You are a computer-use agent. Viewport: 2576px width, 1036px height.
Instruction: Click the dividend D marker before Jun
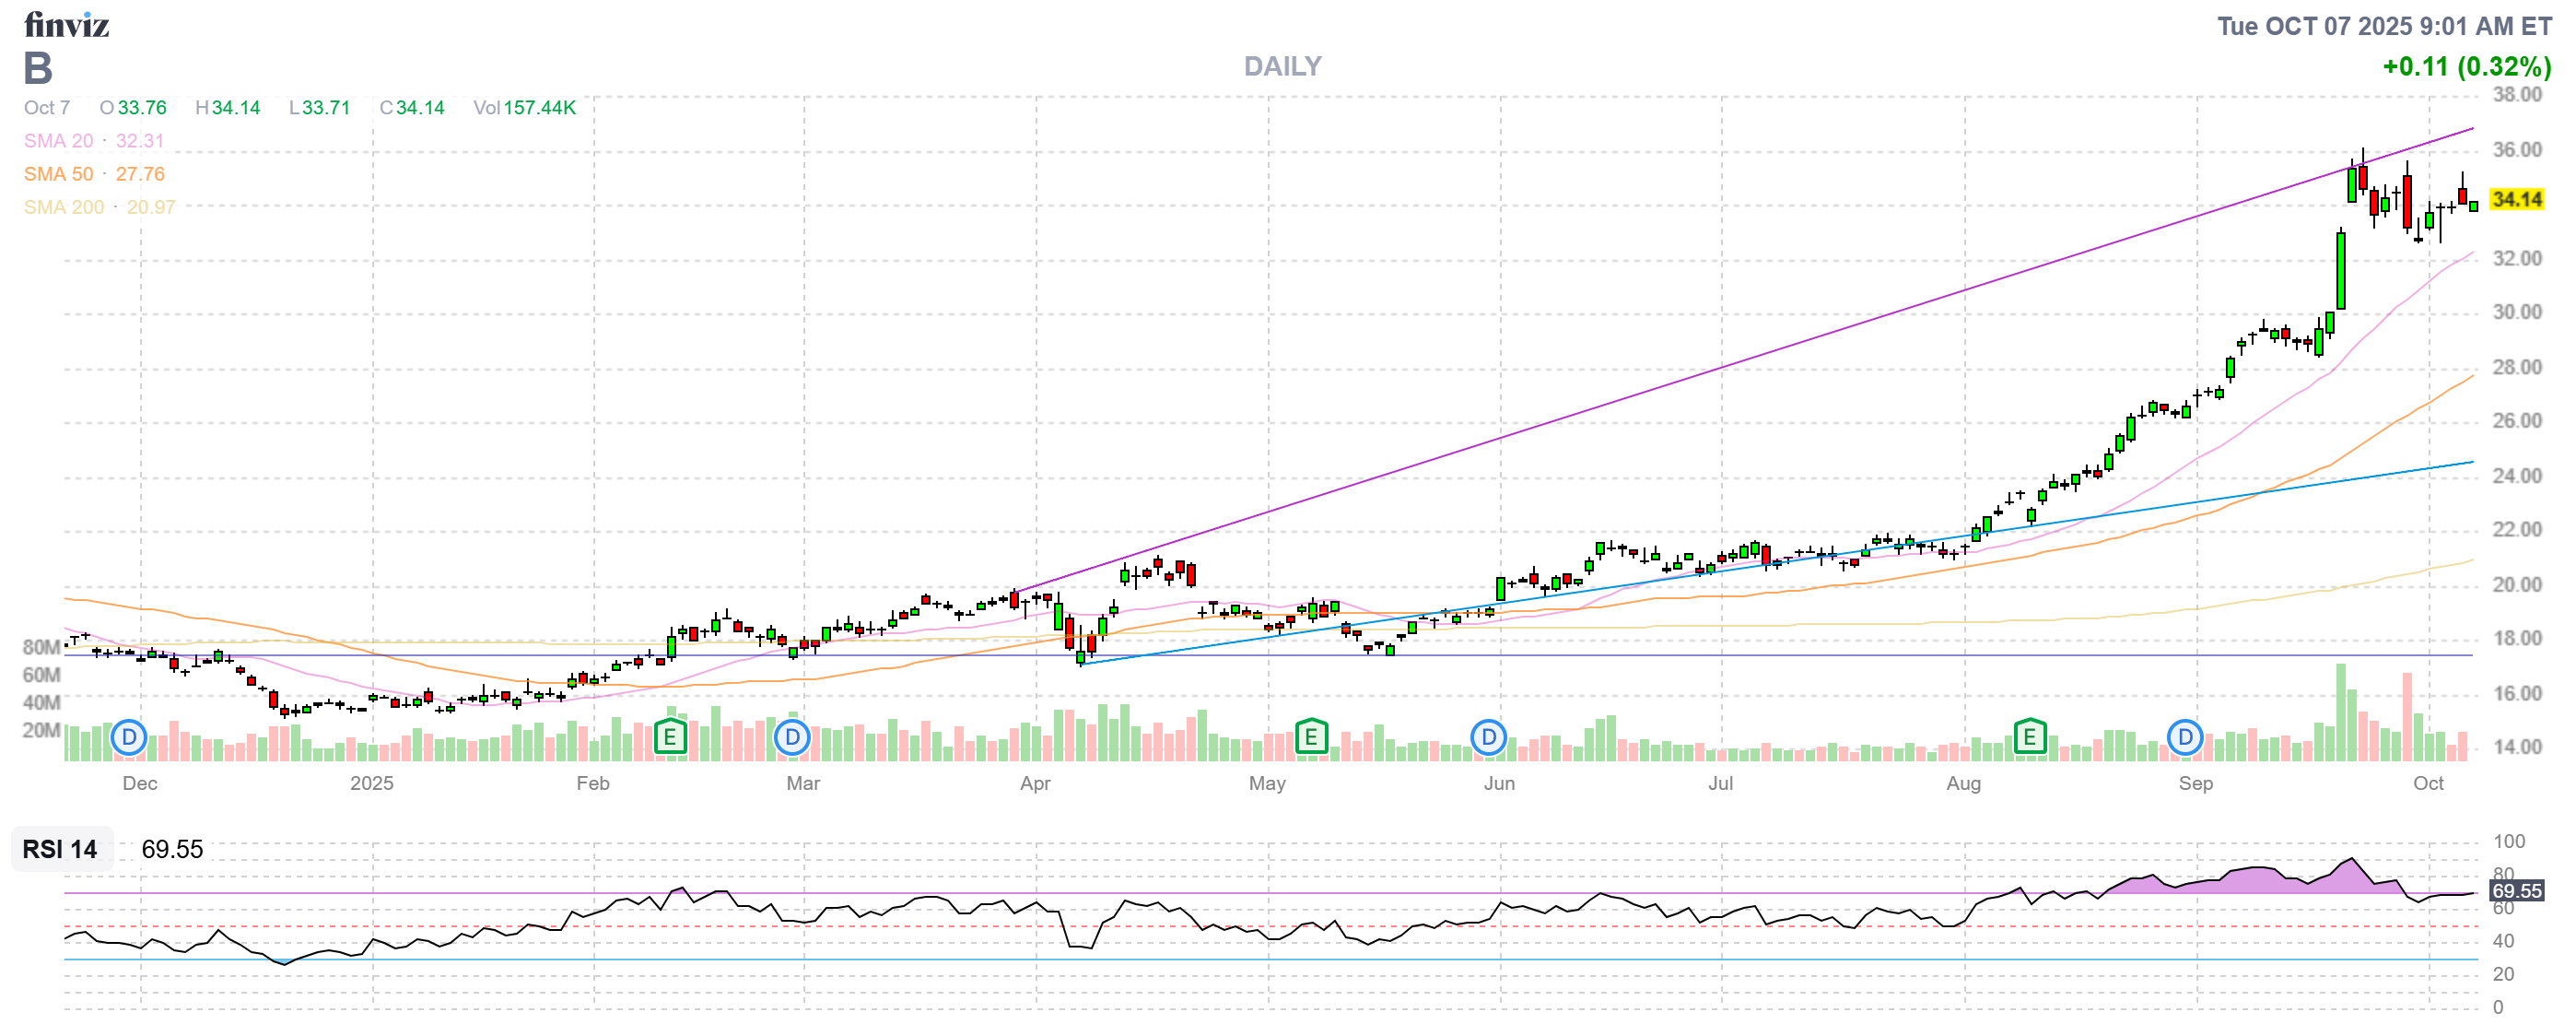[x=1488, y=739]
